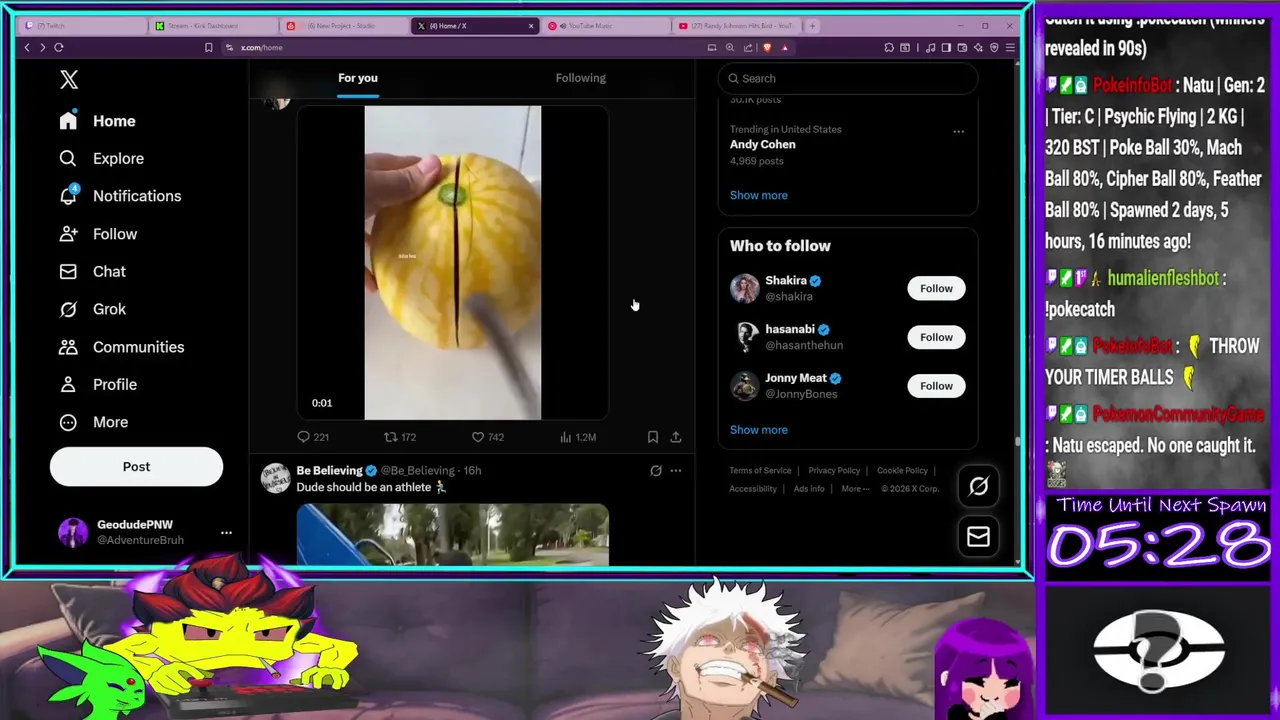Viewport: 1280px width, 720px height.
Task: Open hasanabi's profile name
Action: 790,329
